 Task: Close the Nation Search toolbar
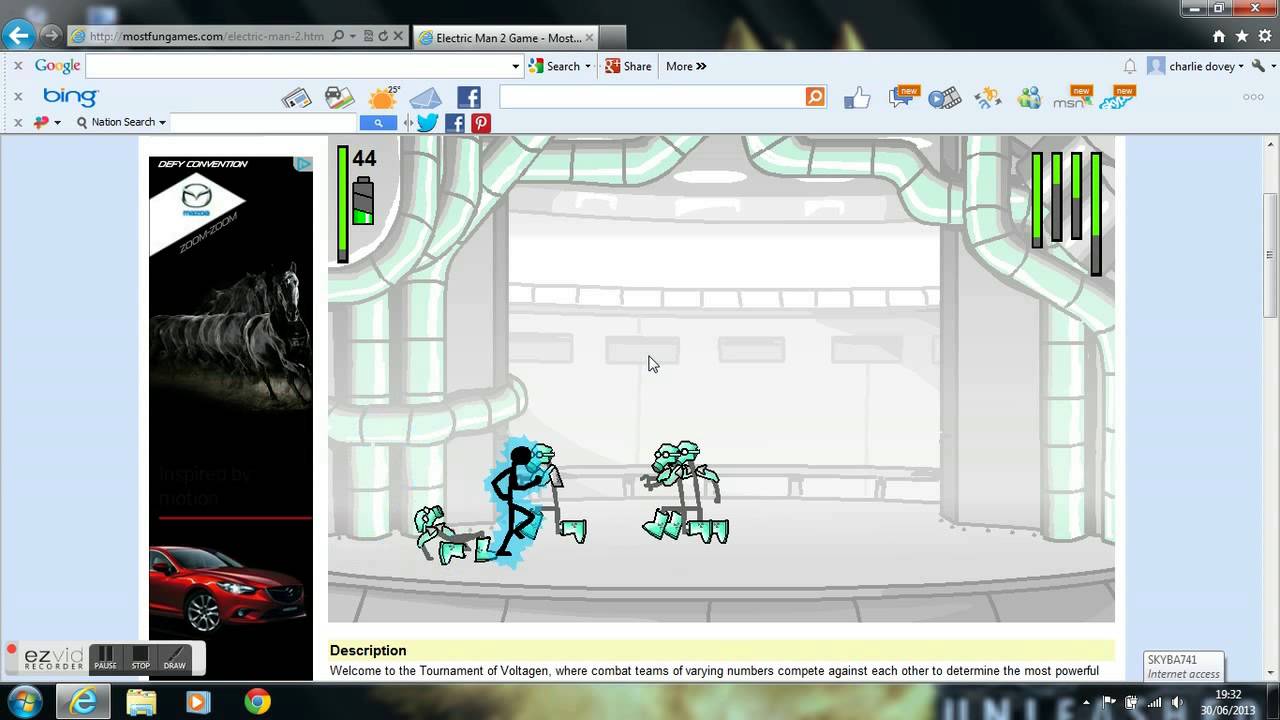point(18,122)
